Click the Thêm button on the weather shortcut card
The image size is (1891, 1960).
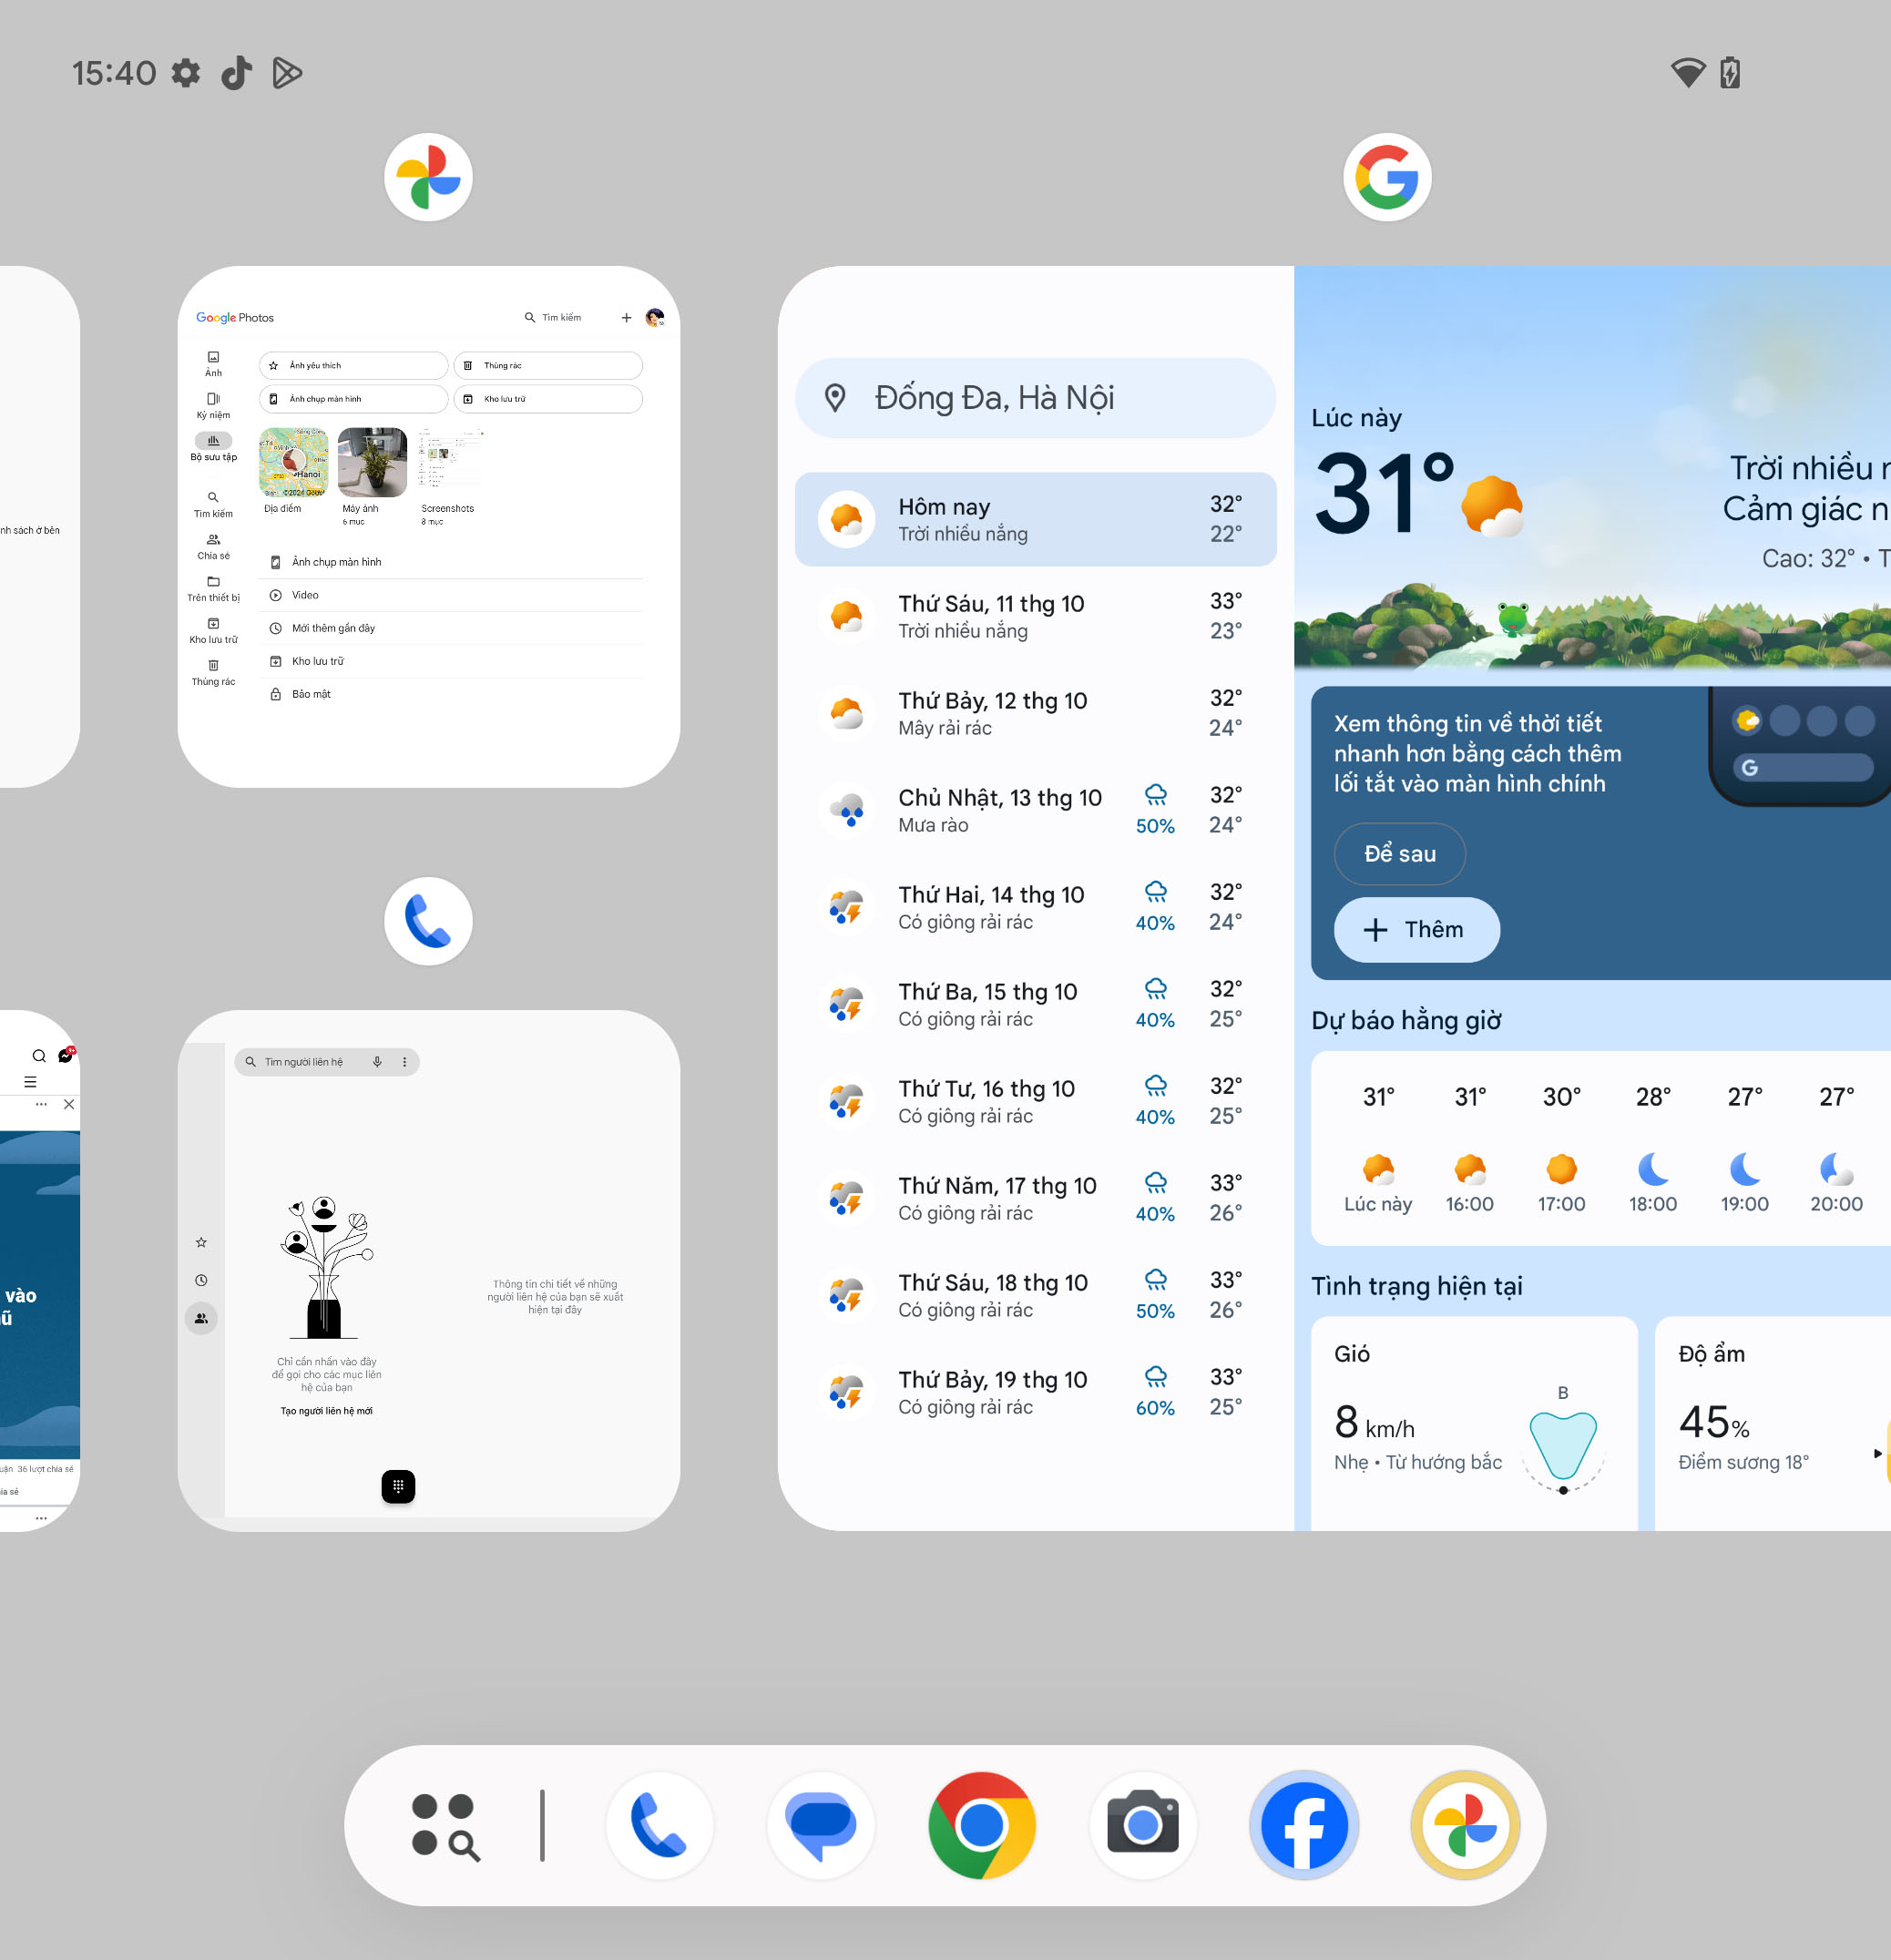pos(1416,930)
